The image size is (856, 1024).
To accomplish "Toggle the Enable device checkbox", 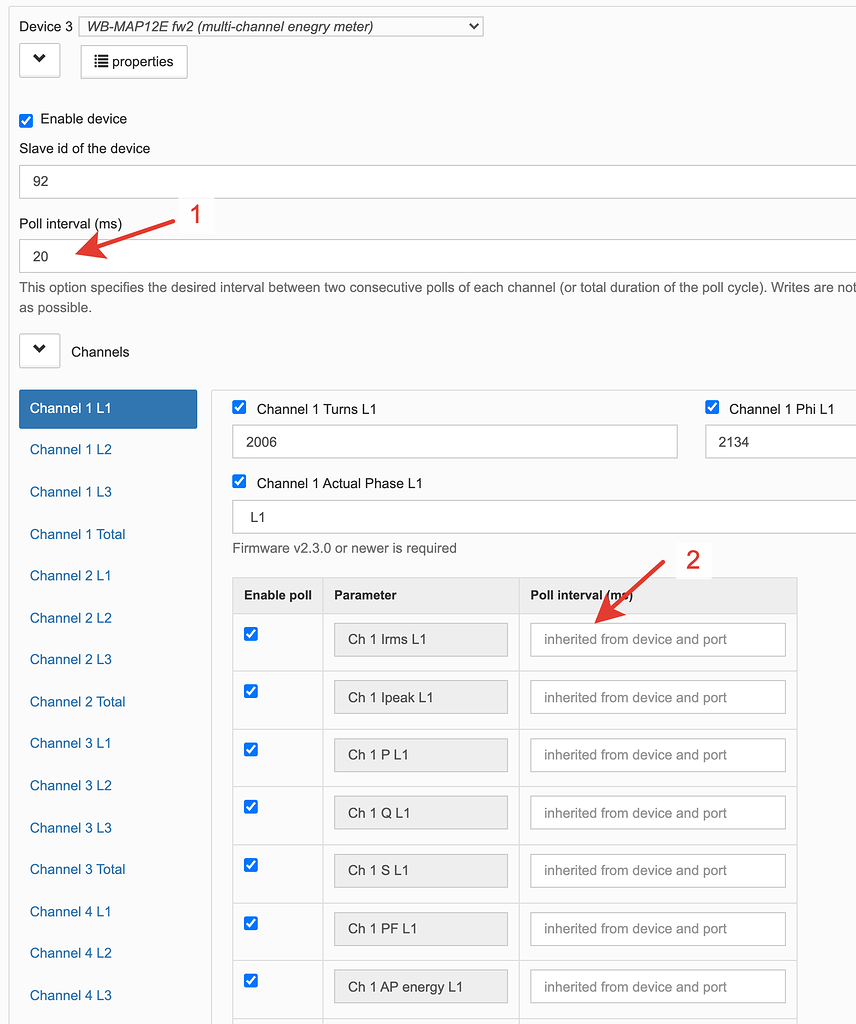I will [x=27, y=120].
